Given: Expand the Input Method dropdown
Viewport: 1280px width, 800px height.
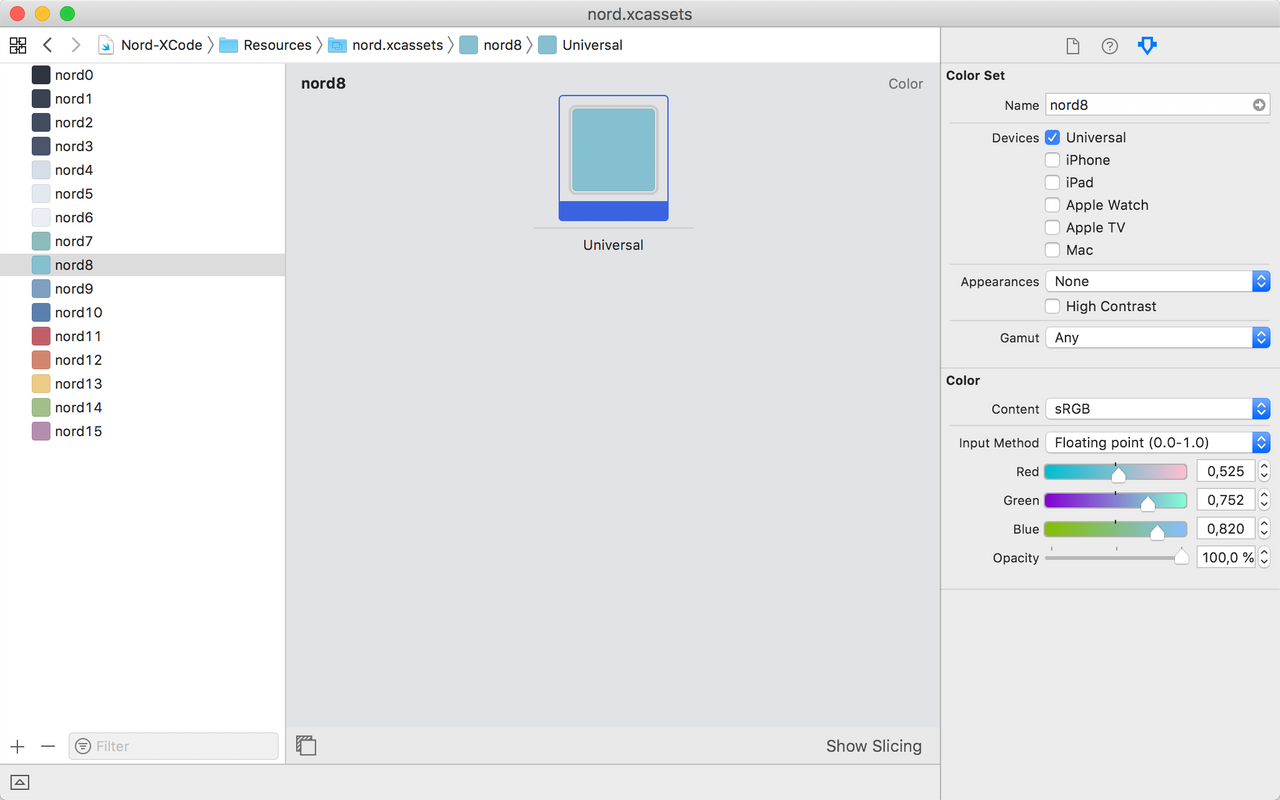Looking at the screenshot, I should point(1157,443).
